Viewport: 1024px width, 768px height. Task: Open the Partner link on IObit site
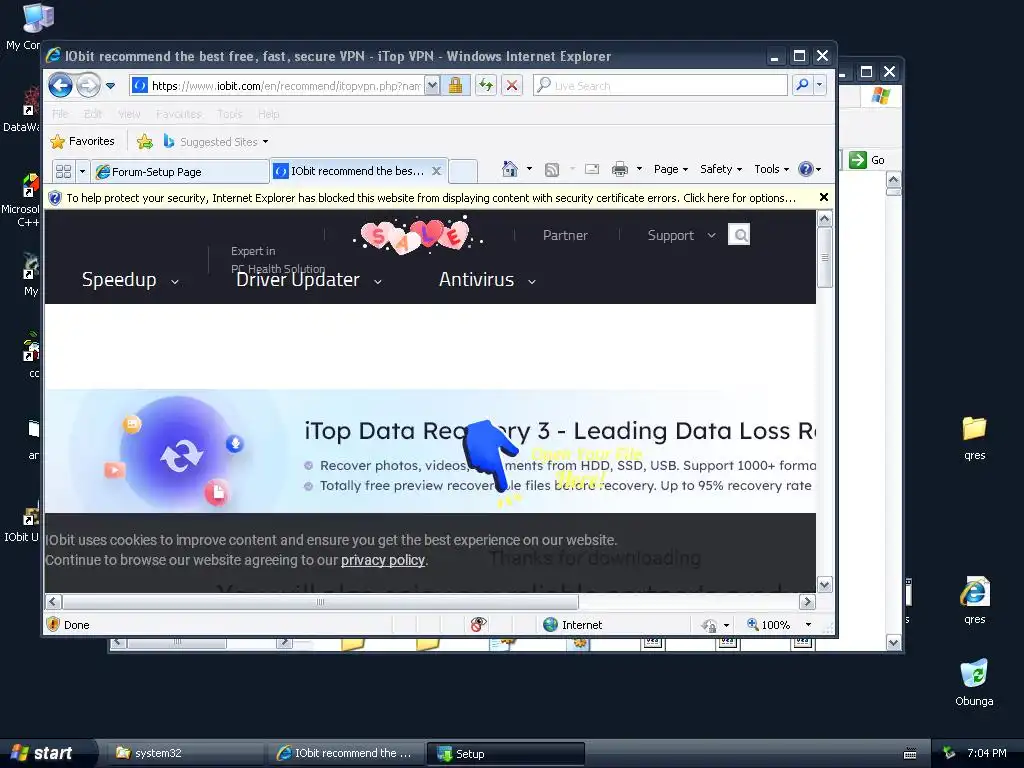pos(565,235)
